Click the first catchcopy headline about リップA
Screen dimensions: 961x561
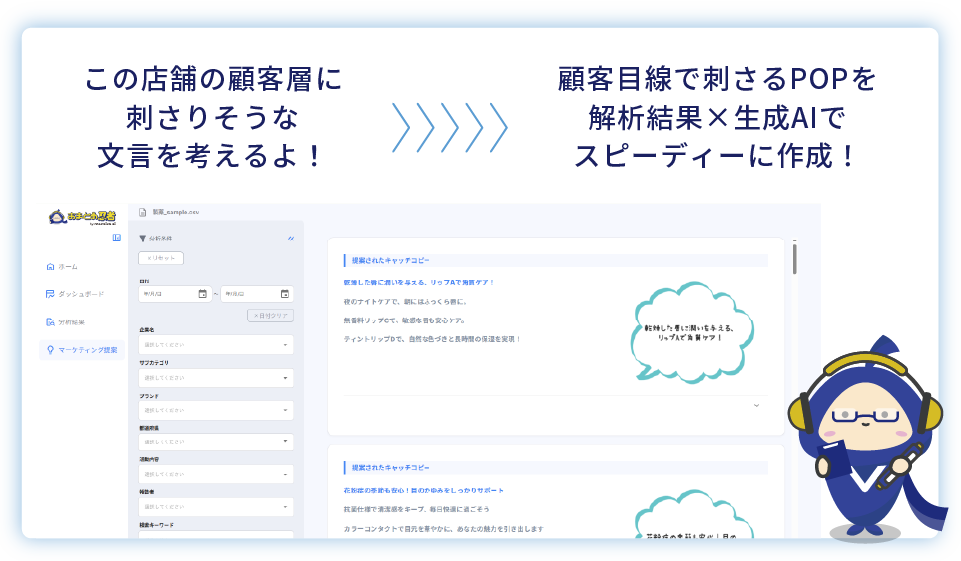pos(419,283)
